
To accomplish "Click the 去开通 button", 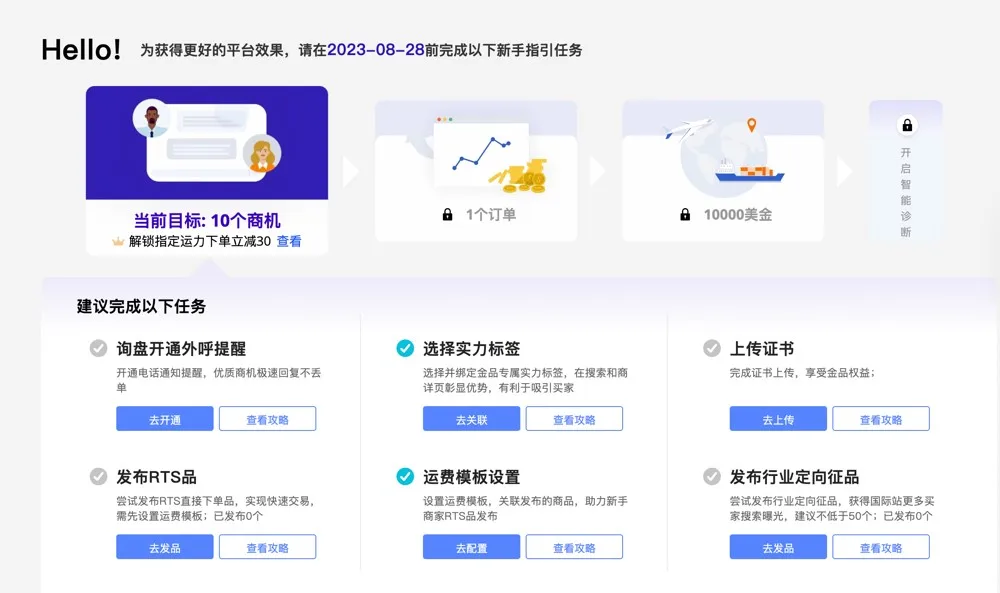I will click(x=165, y=419).
